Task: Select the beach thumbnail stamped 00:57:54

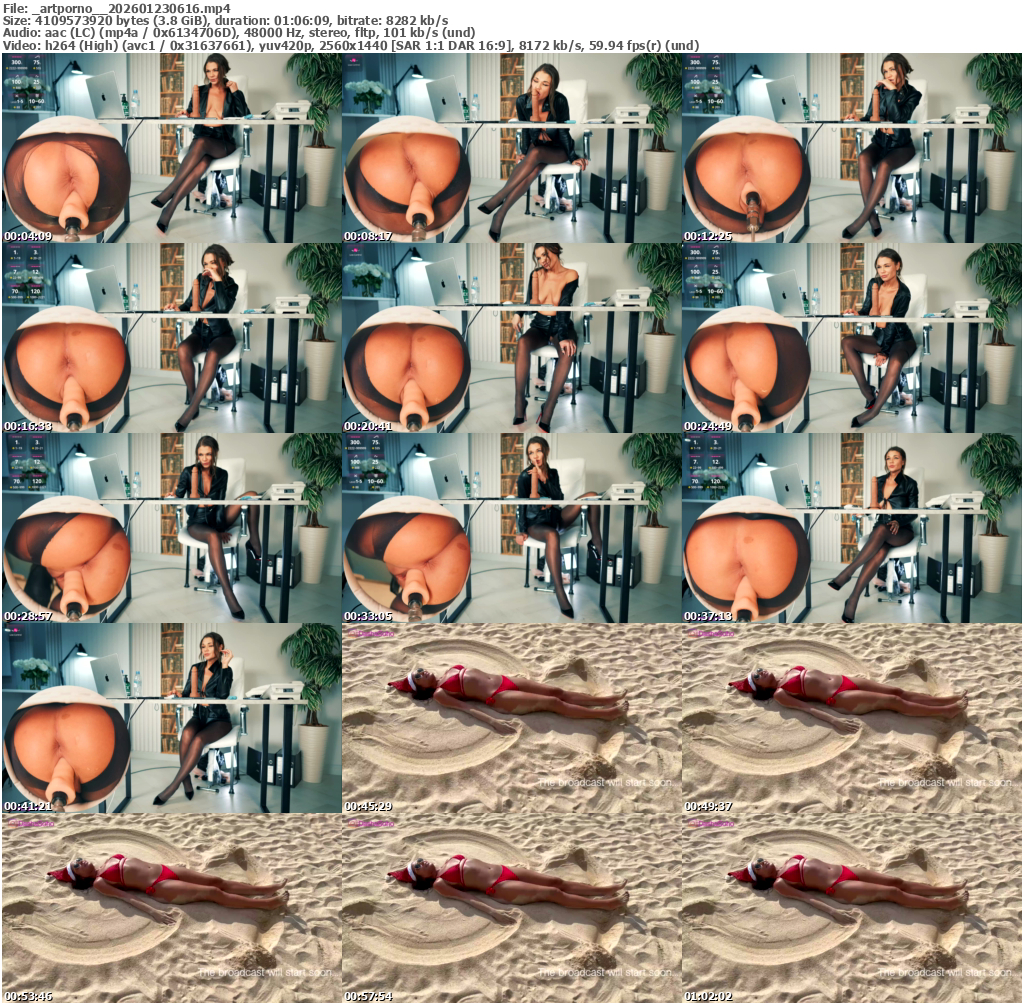Action: [511, 908]
